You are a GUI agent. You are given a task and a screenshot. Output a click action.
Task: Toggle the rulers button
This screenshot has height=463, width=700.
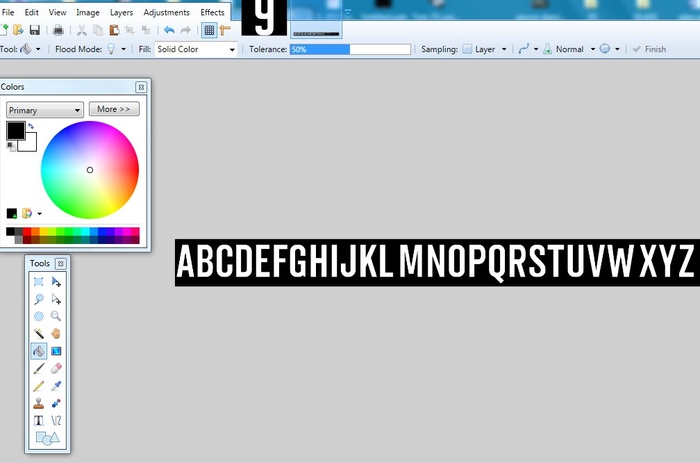(225, 30)
